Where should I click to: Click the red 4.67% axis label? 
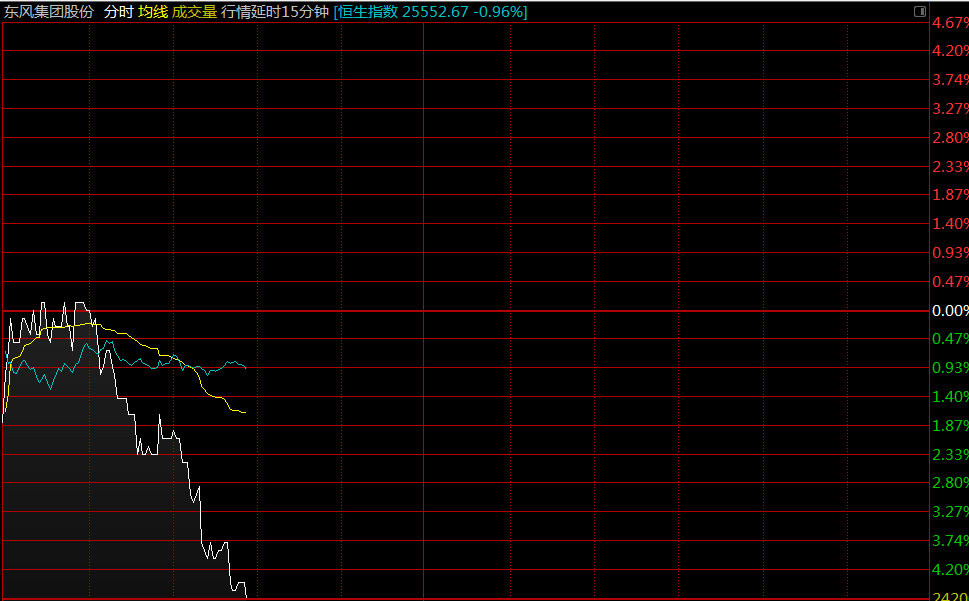coord(949,23)
